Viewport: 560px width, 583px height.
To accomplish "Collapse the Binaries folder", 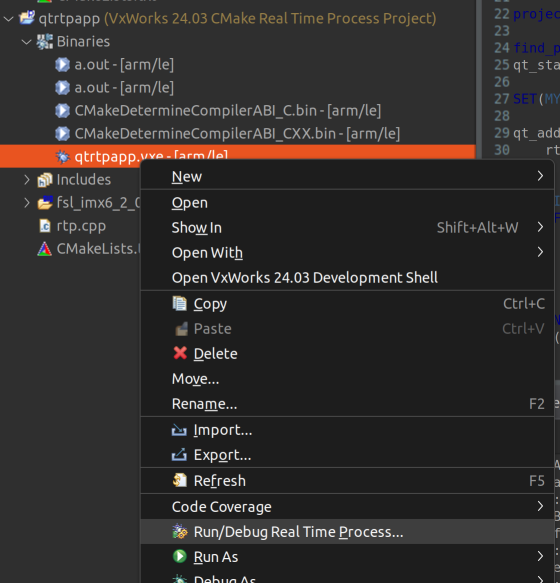I will pyautogui.click(x=26, y=42).
